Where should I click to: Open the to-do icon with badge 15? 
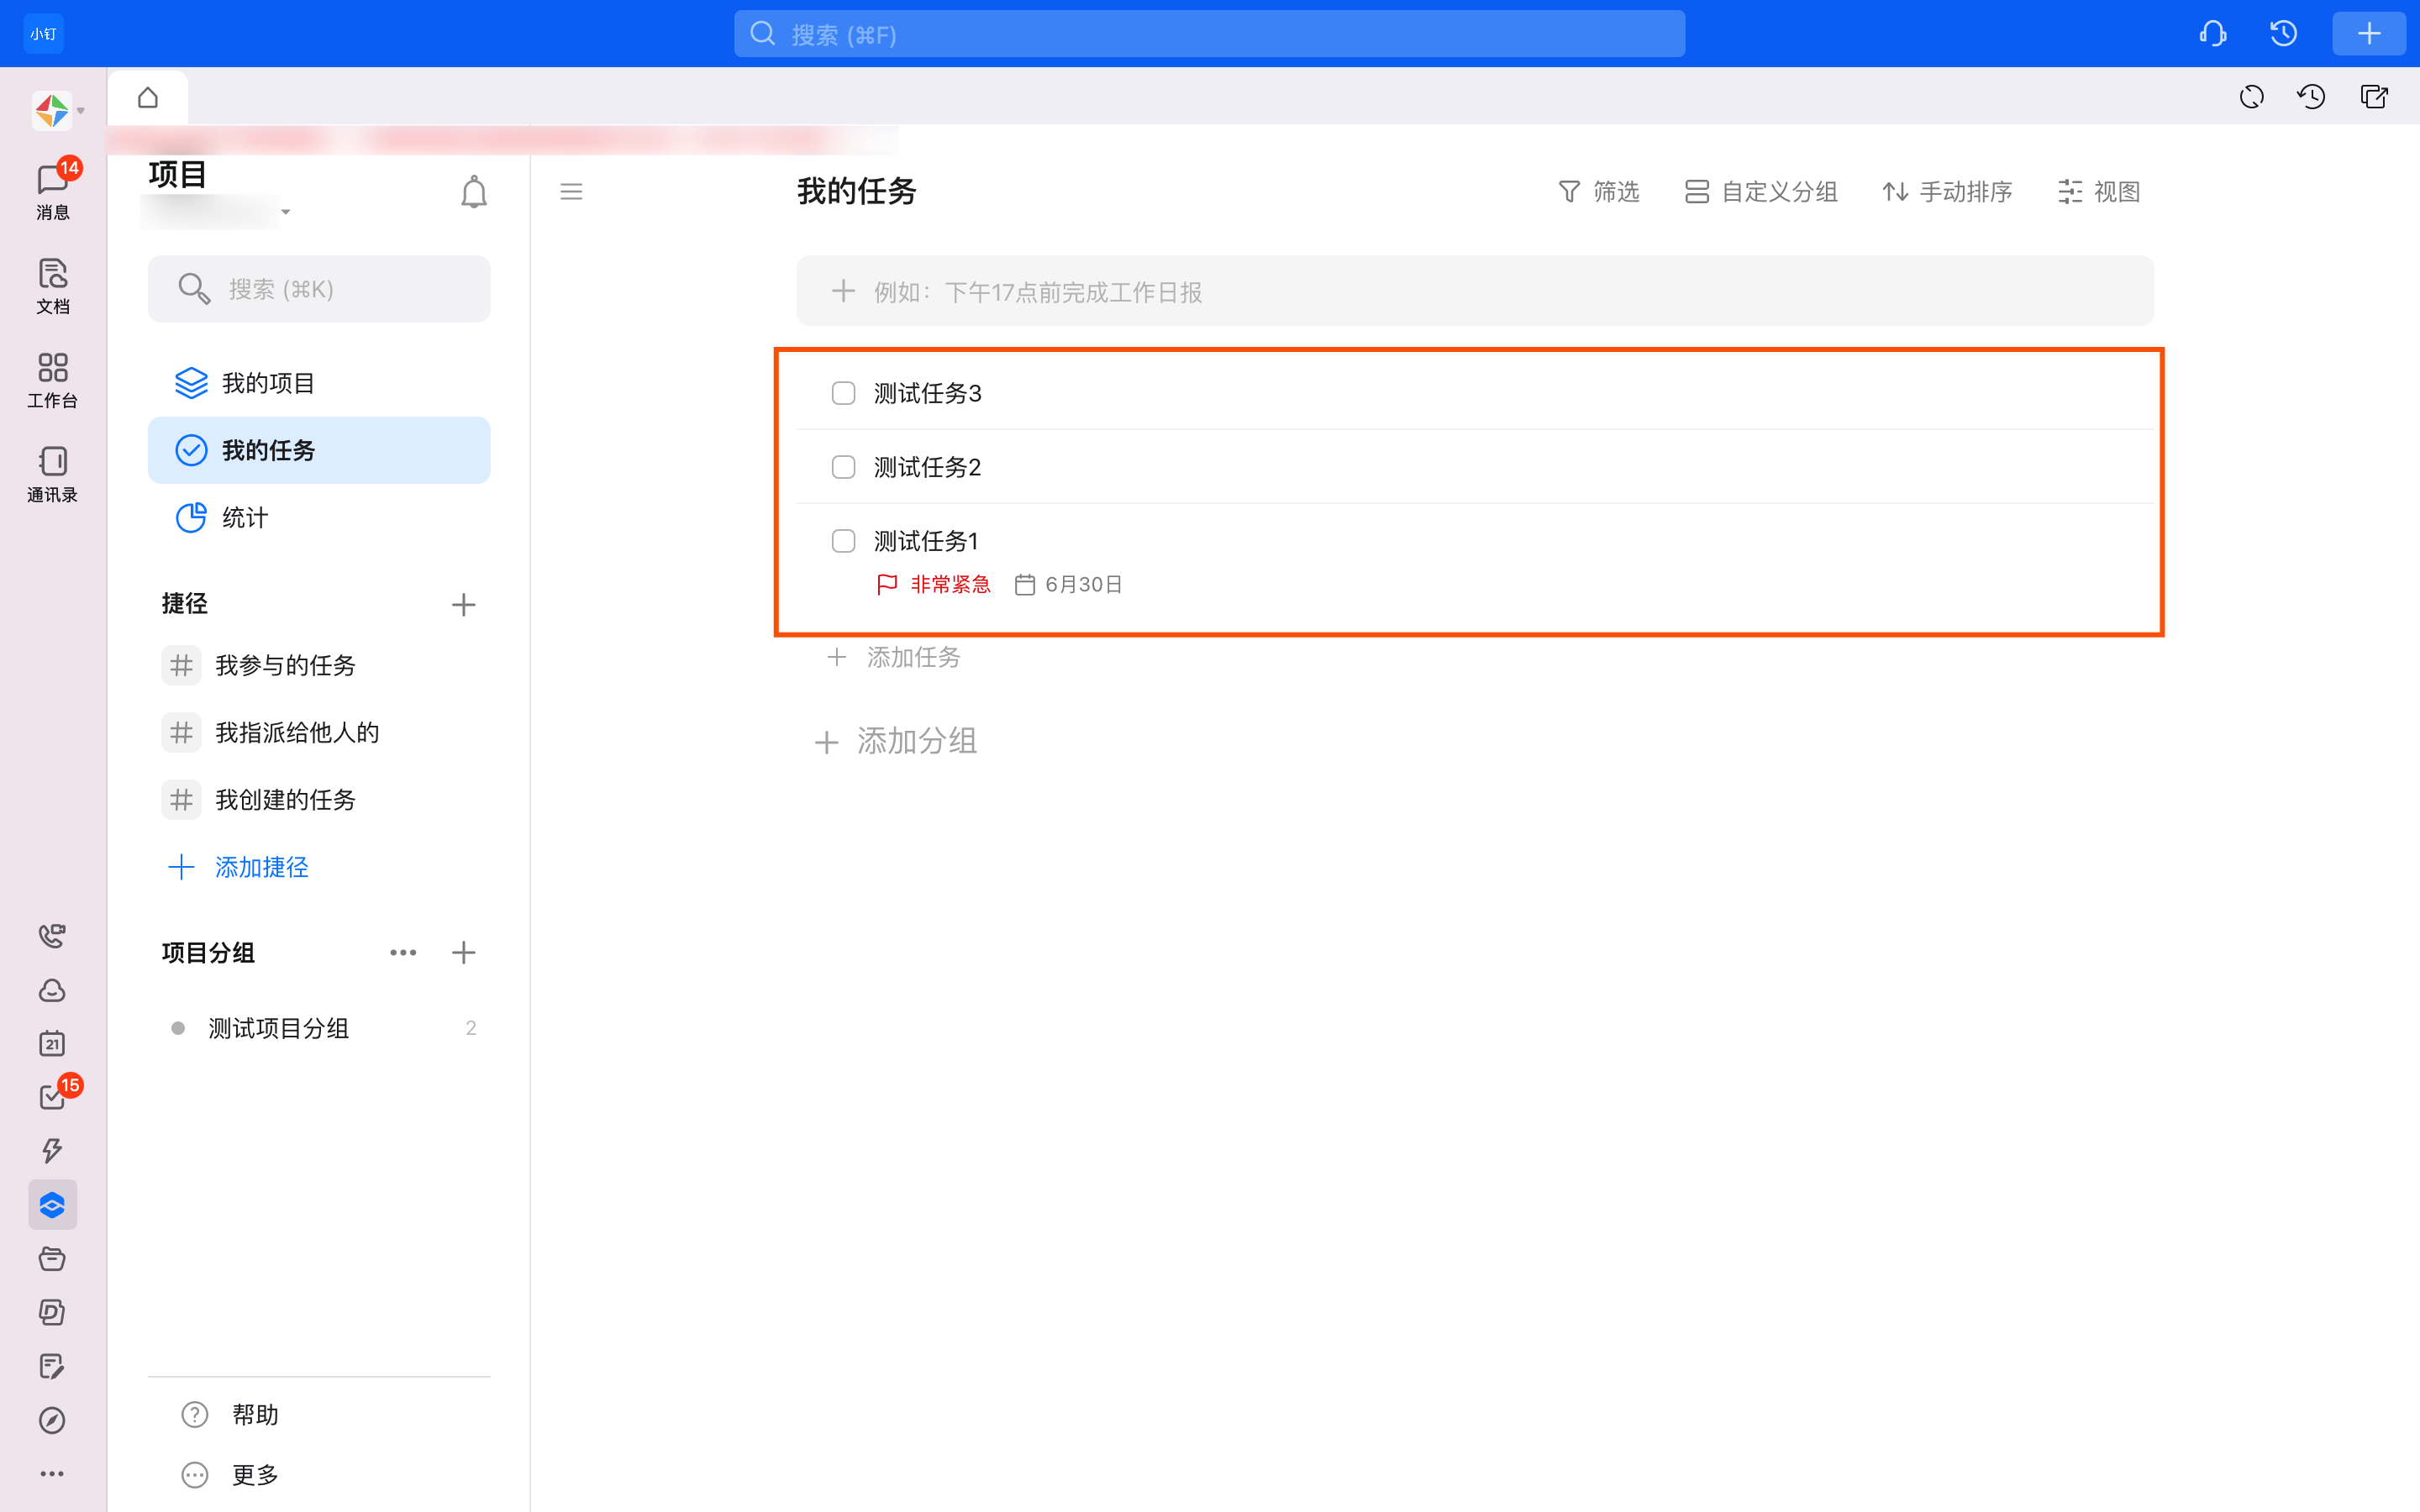52,1097
